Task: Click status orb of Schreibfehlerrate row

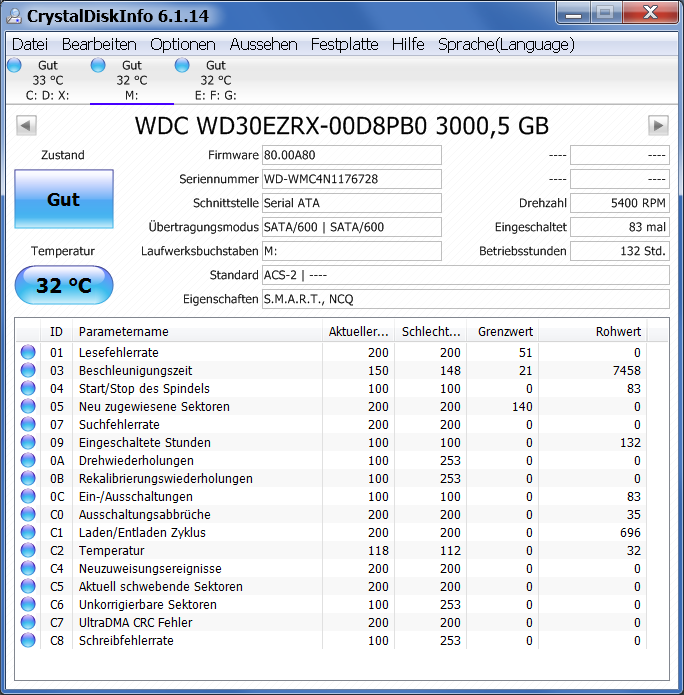Action: pos(28,640)
